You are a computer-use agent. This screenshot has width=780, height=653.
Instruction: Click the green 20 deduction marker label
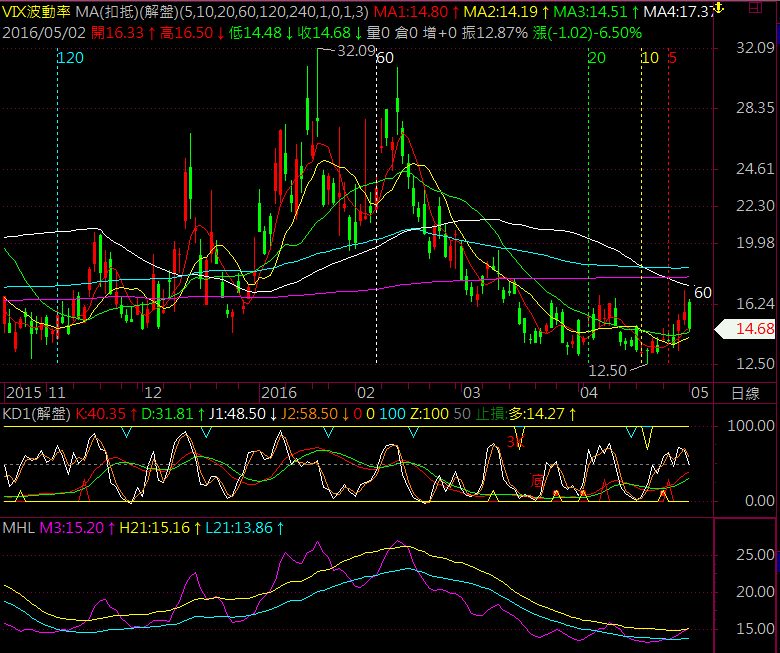(x=597, y=58)
